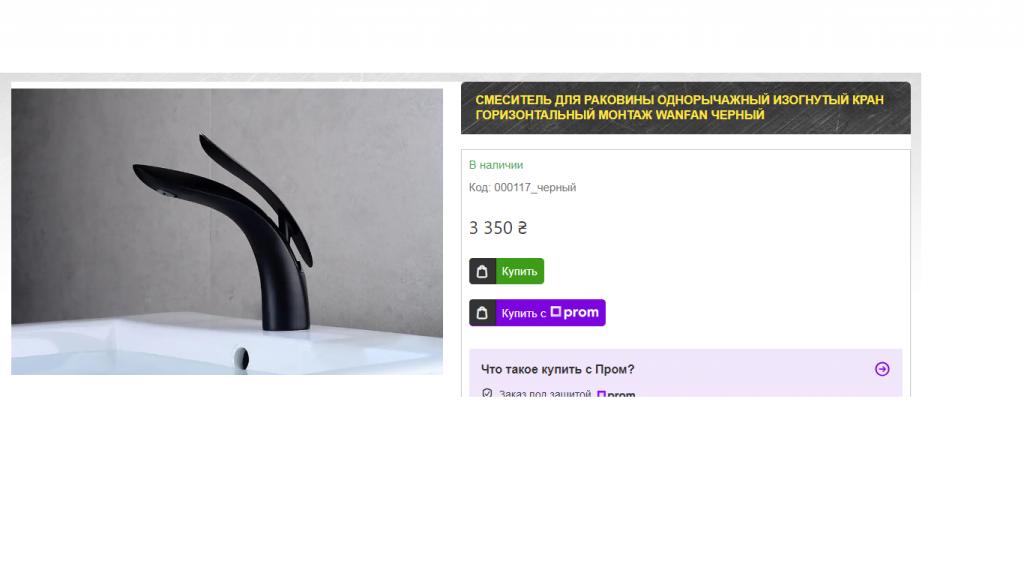This screenshot has width=1024, height=576.
Task: Click the prom logo inside the purple button
Action: click(x=575, y=312)
